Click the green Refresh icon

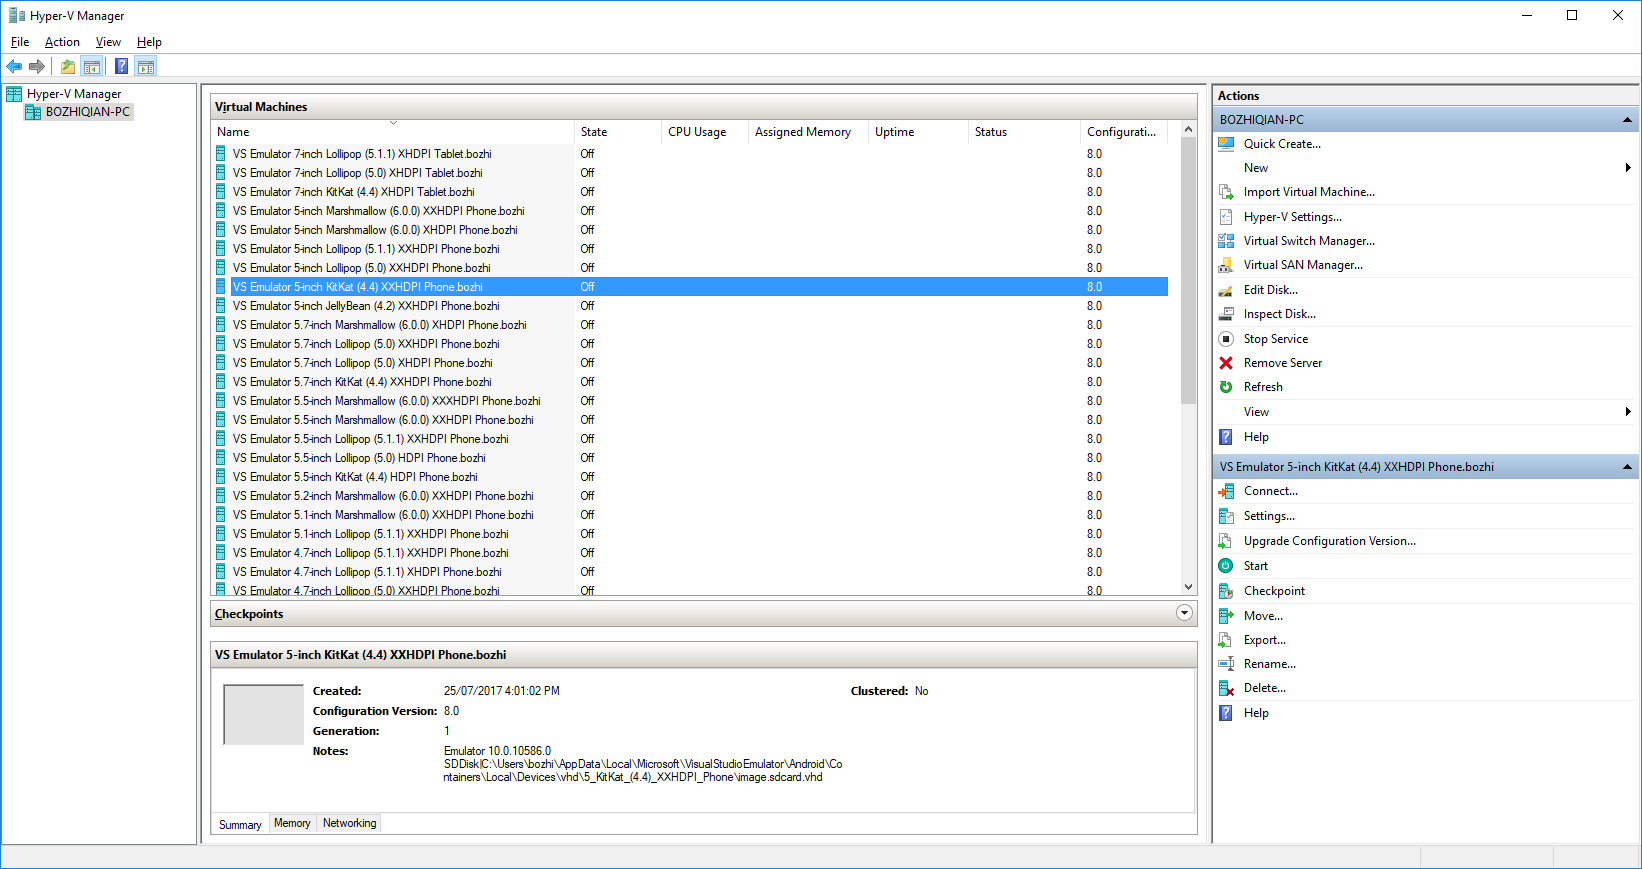click(x=1226, y=387)
